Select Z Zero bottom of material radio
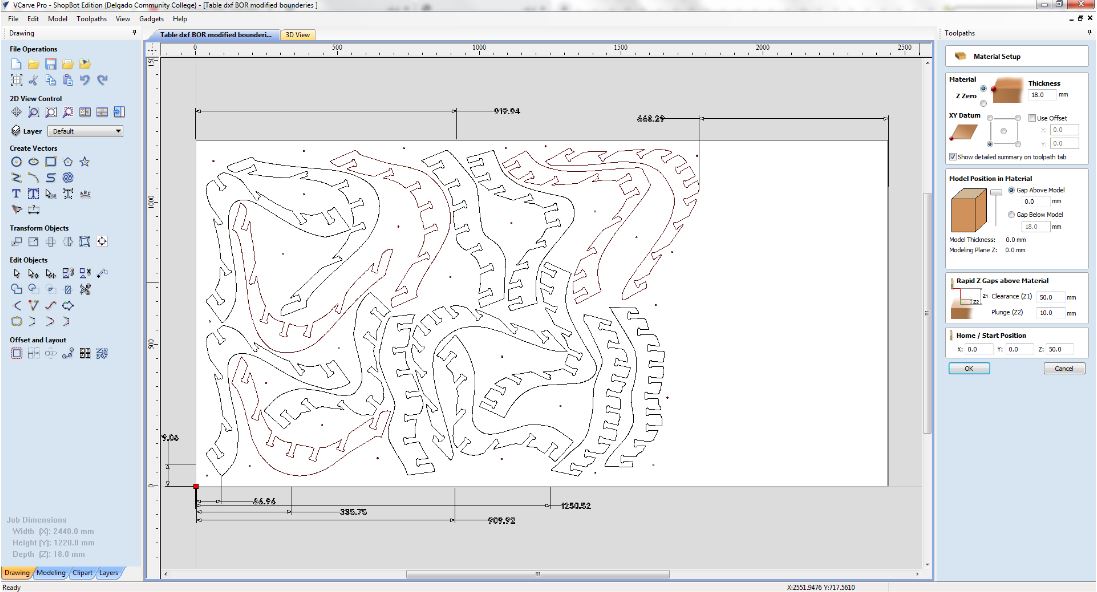1097x592 pixels. click(x=984, y=104)
